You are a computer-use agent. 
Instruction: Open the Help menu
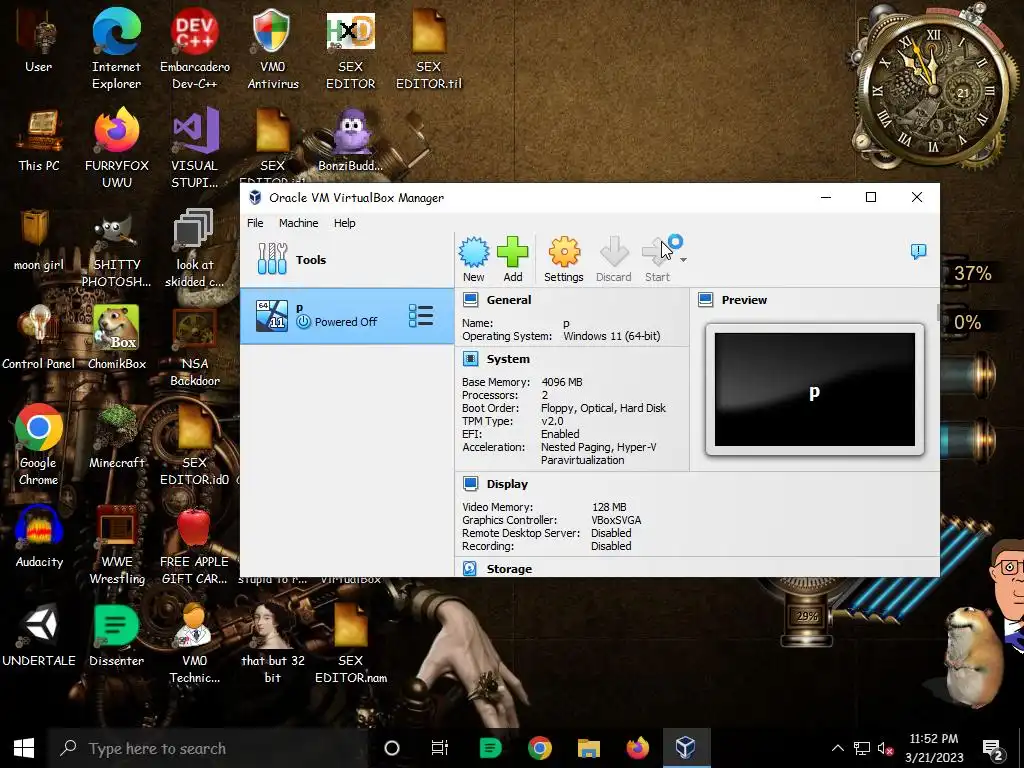[x=344, y=223]
